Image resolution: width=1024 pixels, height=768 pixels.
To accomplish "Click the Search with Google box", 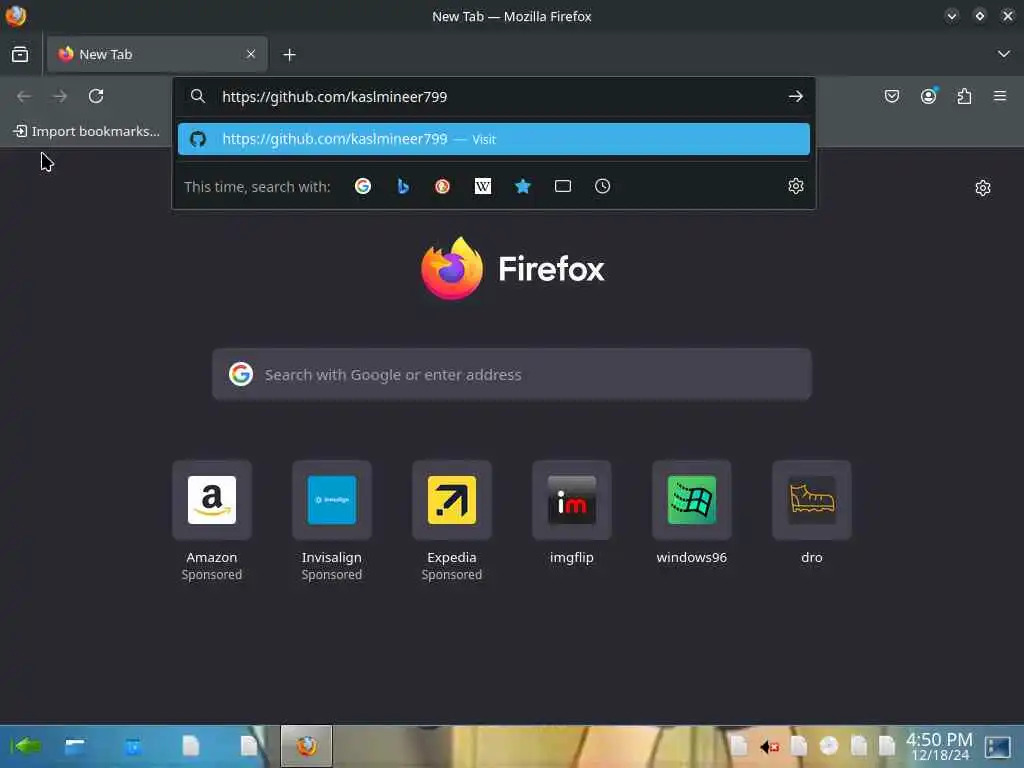I will tap(511, 374).
